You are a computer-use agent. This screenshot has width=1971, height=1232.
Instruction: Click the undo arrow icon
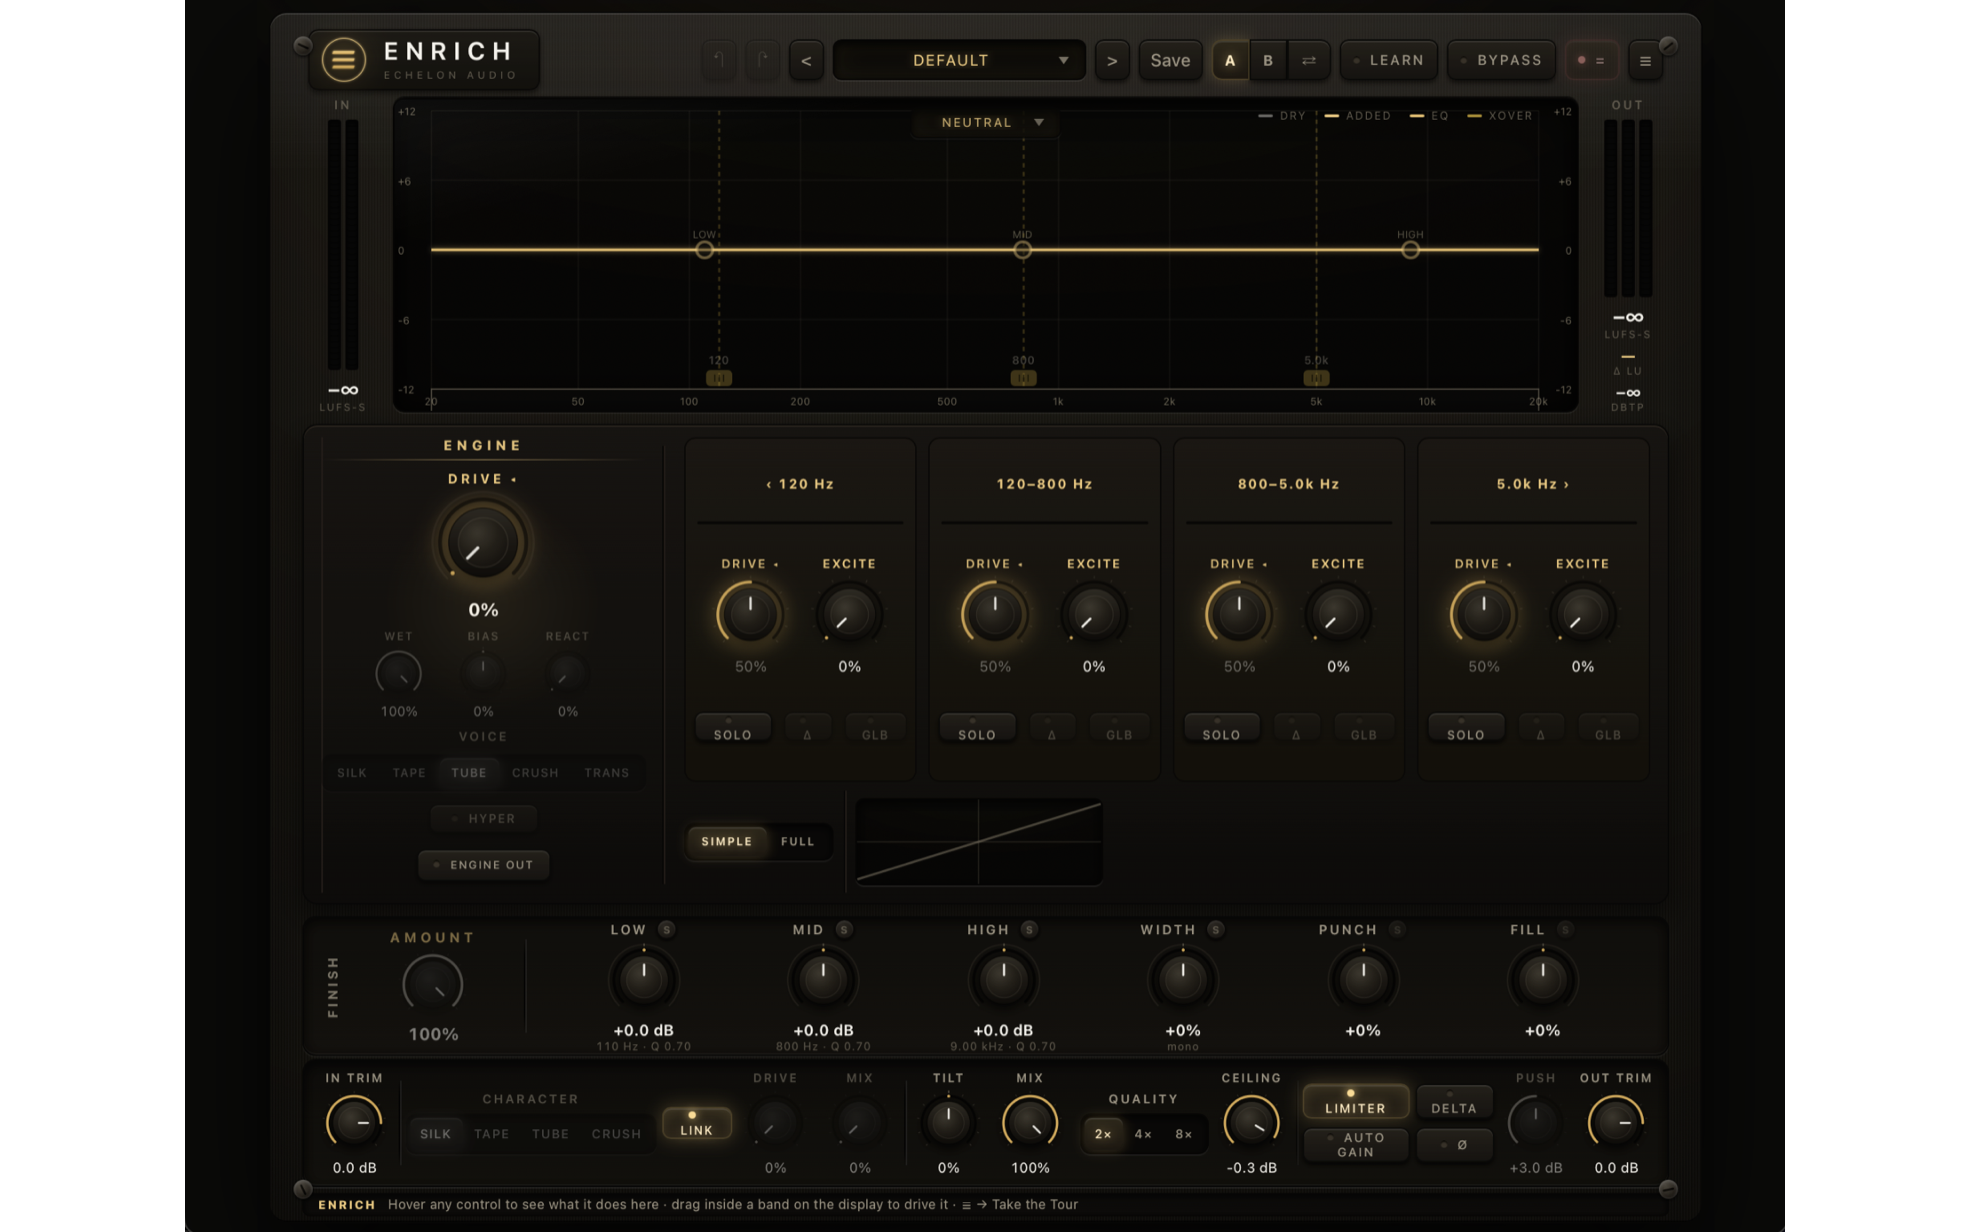click(718, 60)
